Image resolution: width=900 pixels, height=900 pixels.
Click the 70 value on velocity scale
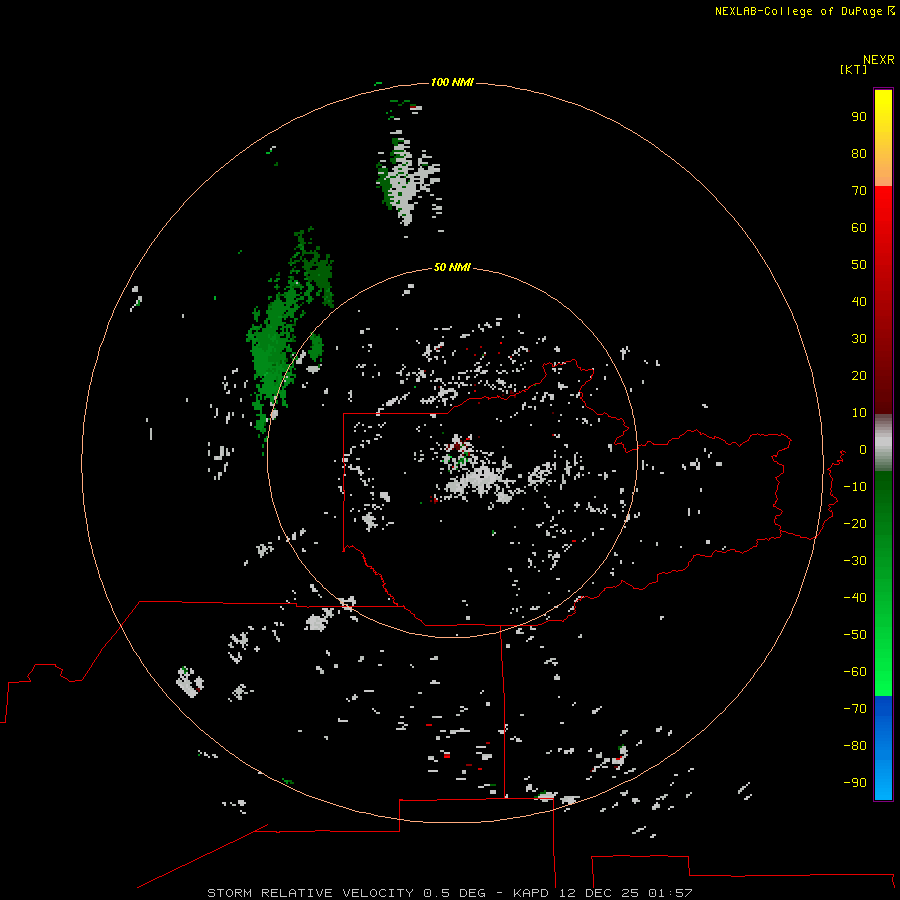859,191
